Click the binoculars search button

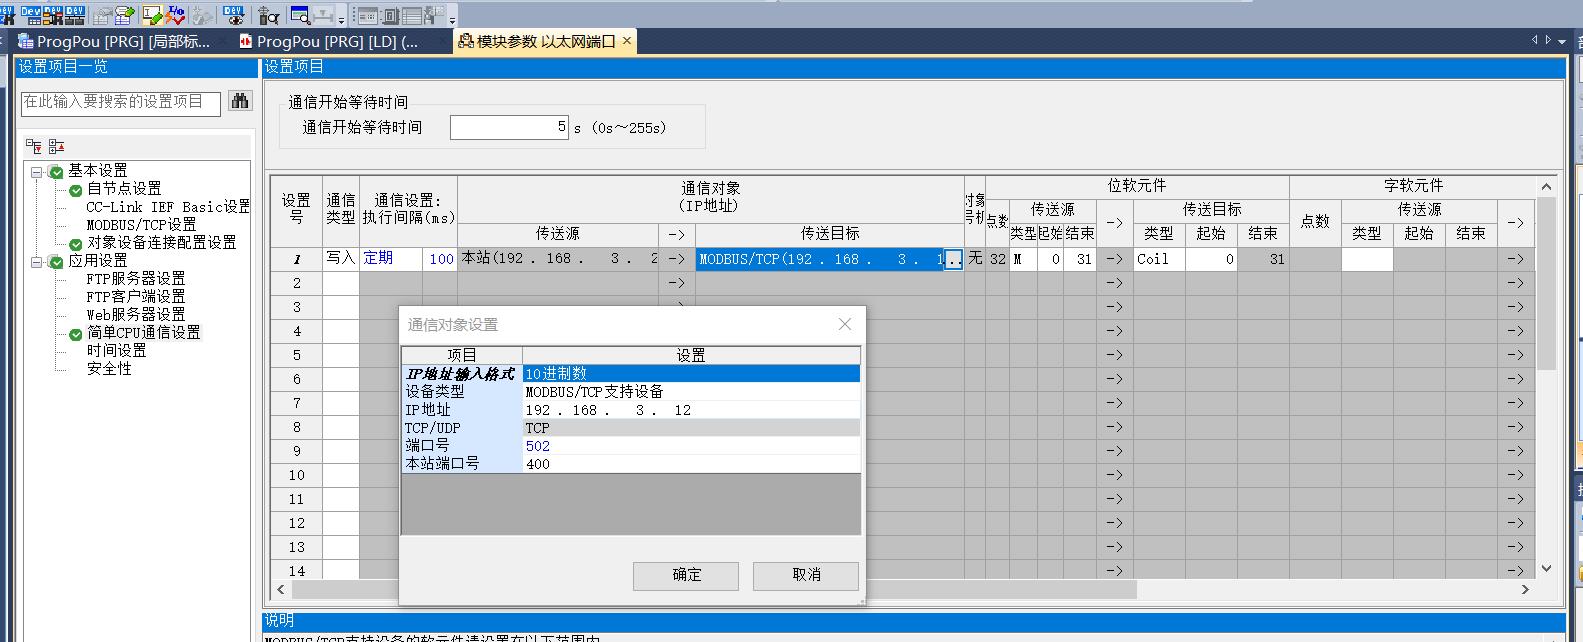tap(240, 101)
